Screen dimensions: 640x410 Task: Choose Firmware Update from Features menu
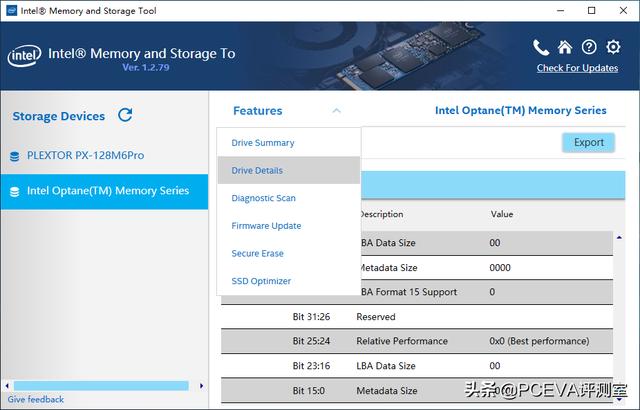pyautogui.click(x=289, y=226)
